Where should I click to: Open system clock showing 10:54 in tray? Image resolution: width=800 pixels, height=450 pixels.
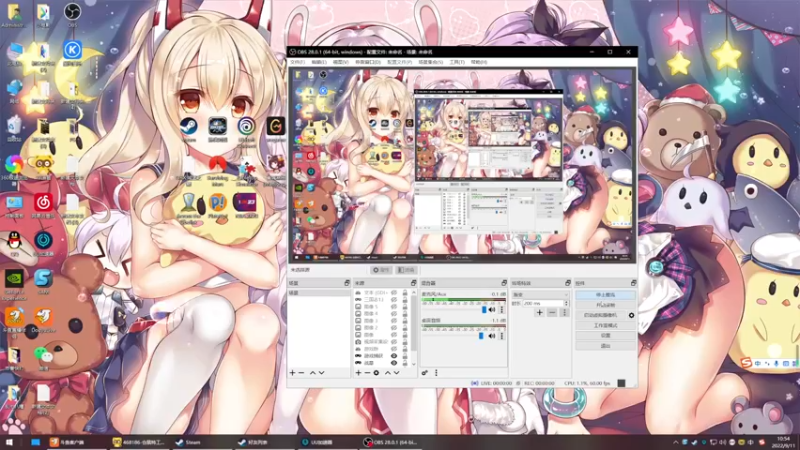tap(783, 442)
